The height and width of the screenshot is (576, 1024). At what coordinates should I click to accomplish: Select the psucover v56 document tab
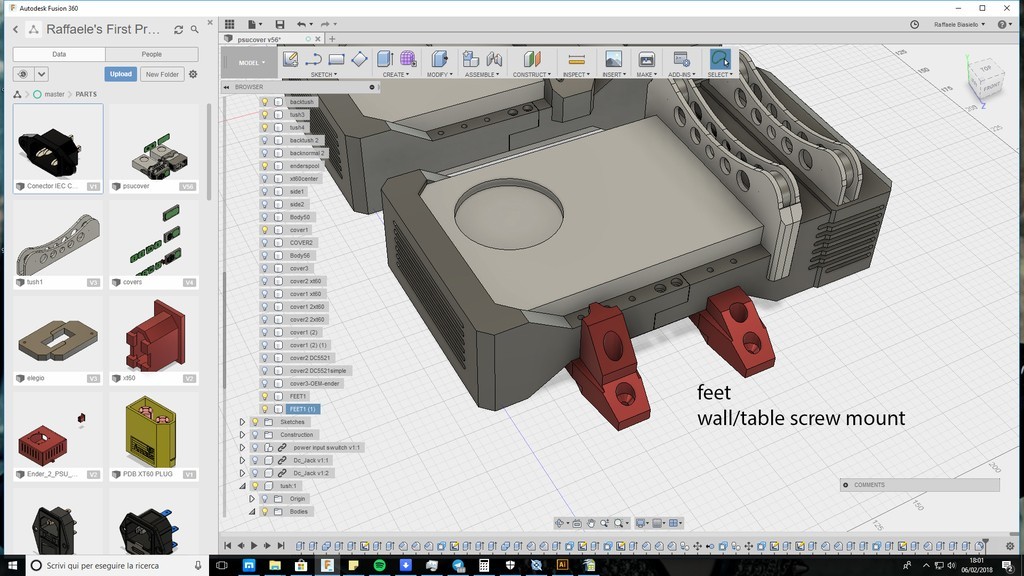[x=260, y=39]
